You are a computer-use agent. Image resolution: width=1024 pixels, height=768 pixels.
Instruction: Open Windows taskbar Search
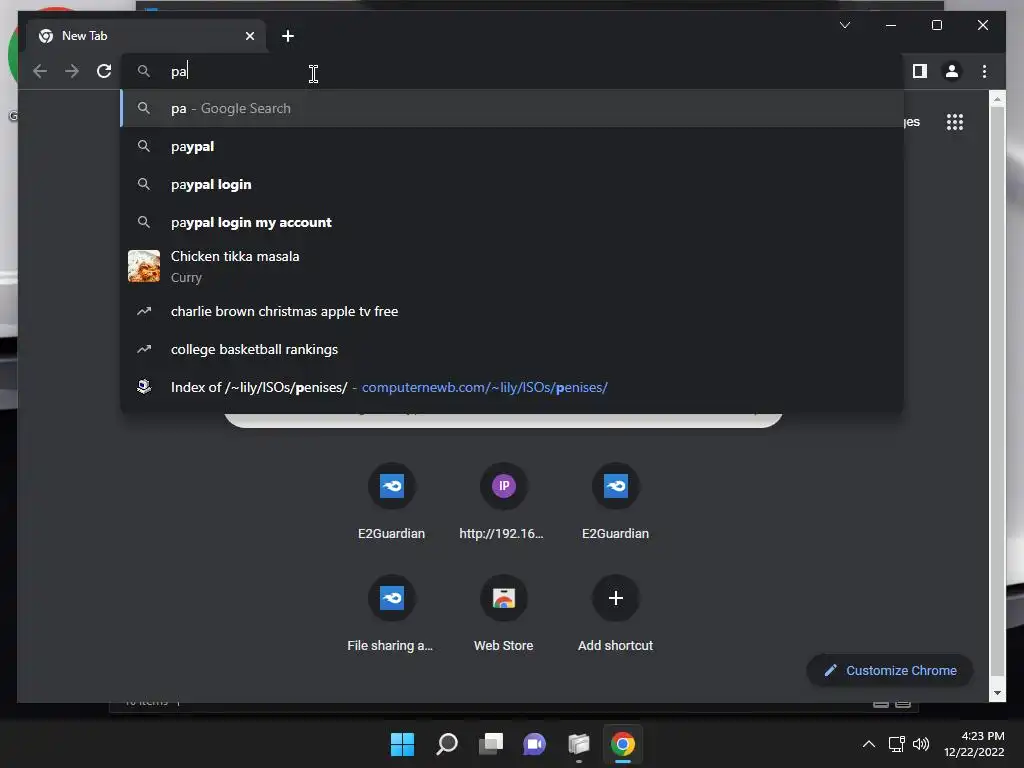click(x=447, y=744)
